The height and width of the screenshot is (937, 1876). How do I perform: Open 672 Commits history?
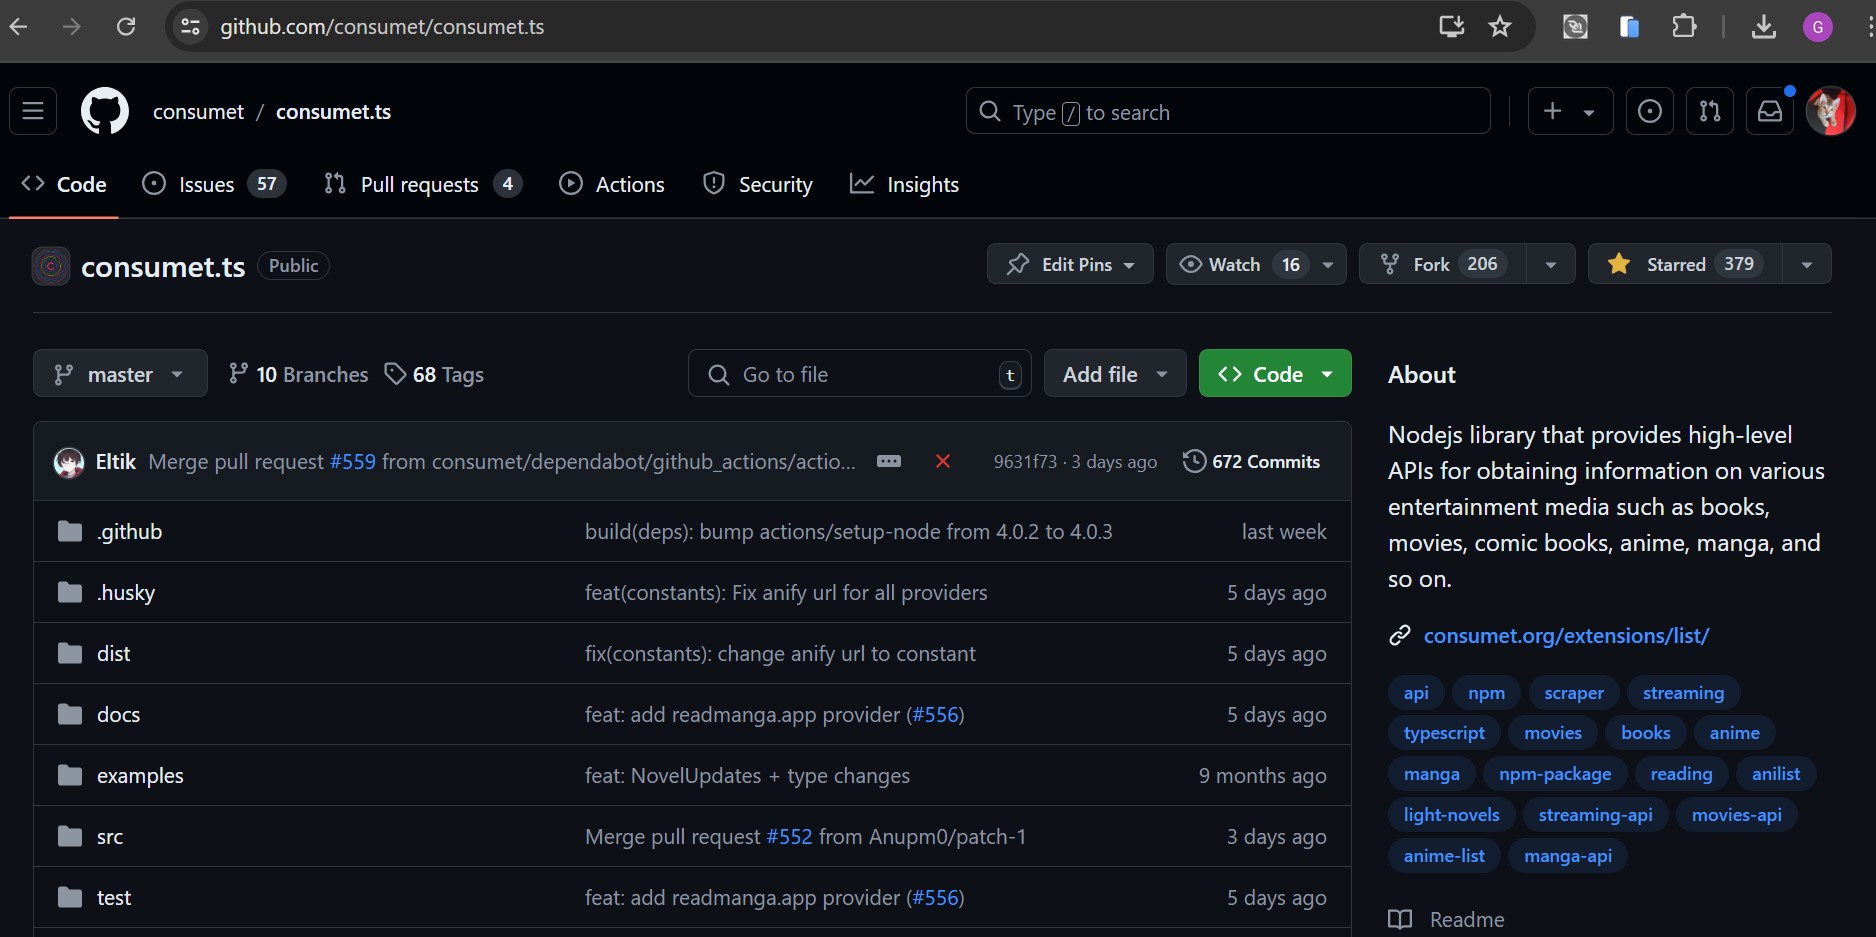[1251, 461]
